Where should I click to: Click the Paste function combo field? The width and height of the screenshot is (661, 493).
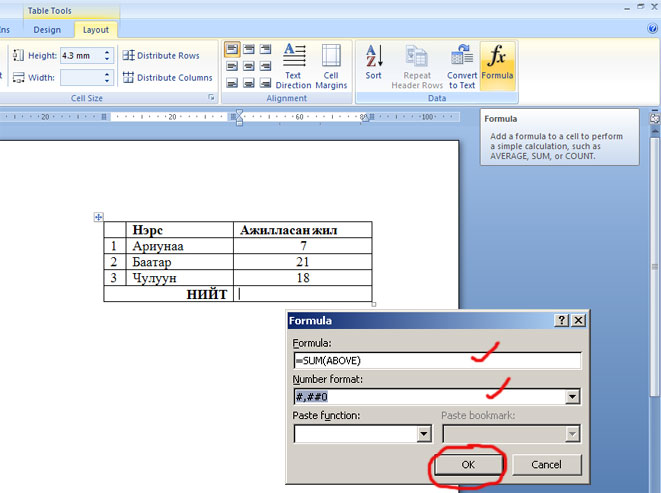pyautogui.click(x=356, y=434)
